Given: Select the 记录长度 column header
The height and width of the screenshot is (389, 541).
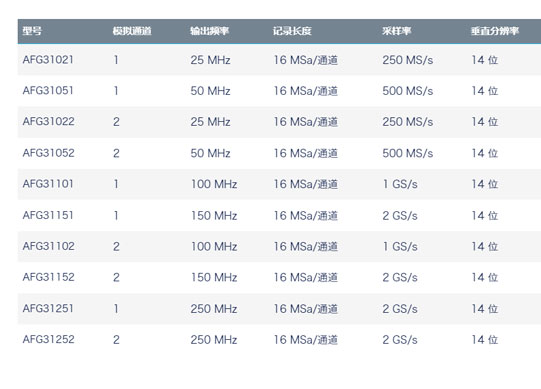Looking at the screenshot, I should pyautogui.click(x=292, y=31).
